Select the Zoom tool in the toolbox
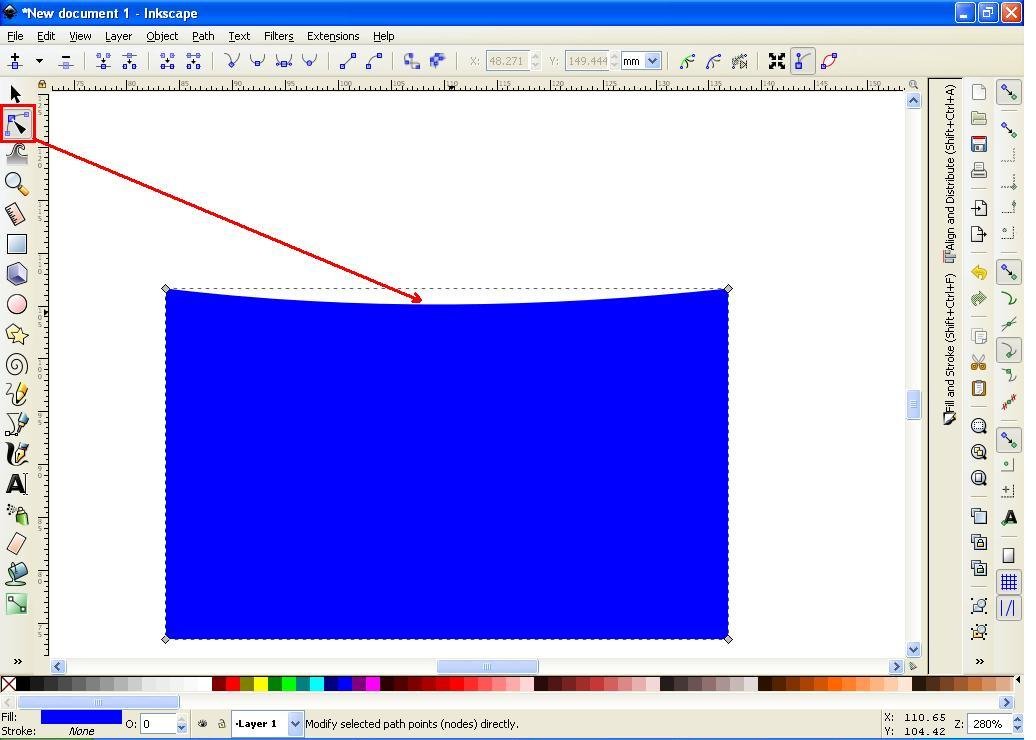 pos(16,182)
